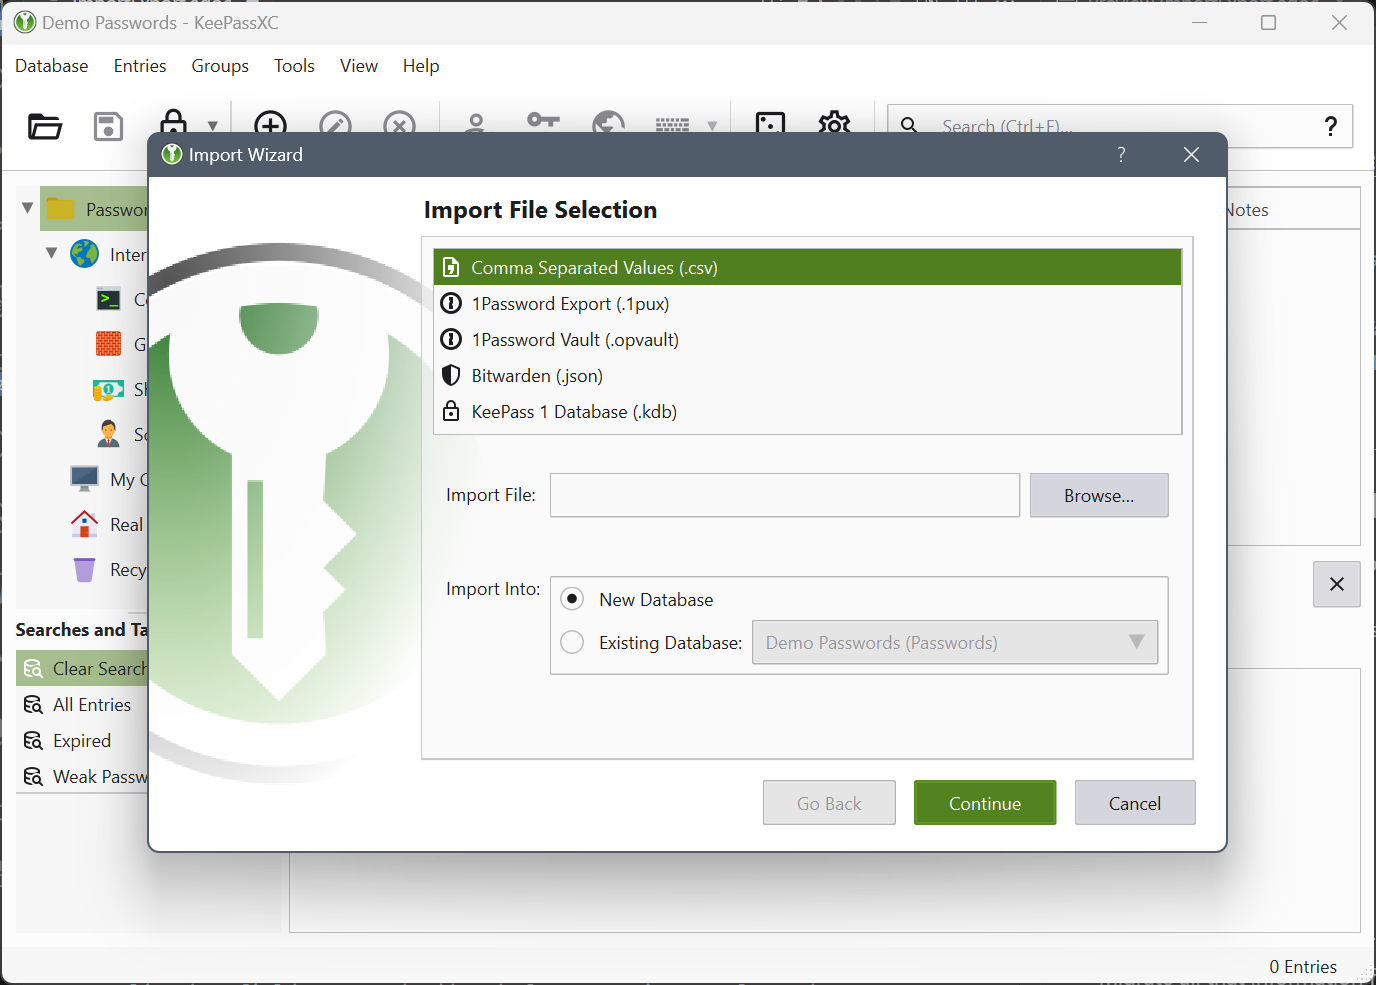
Task: Open the Demo Passwords database dropdown
Action: point(955,642)
